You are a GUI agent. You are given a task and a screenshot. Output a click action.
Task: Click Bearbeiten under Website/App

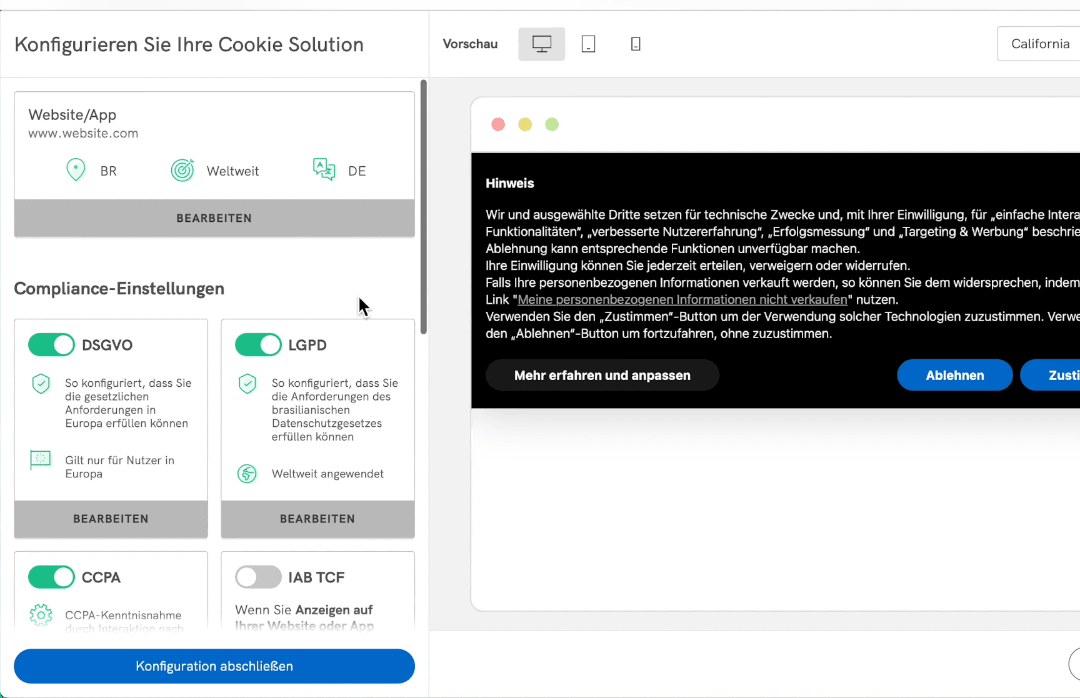coord(214,218)
